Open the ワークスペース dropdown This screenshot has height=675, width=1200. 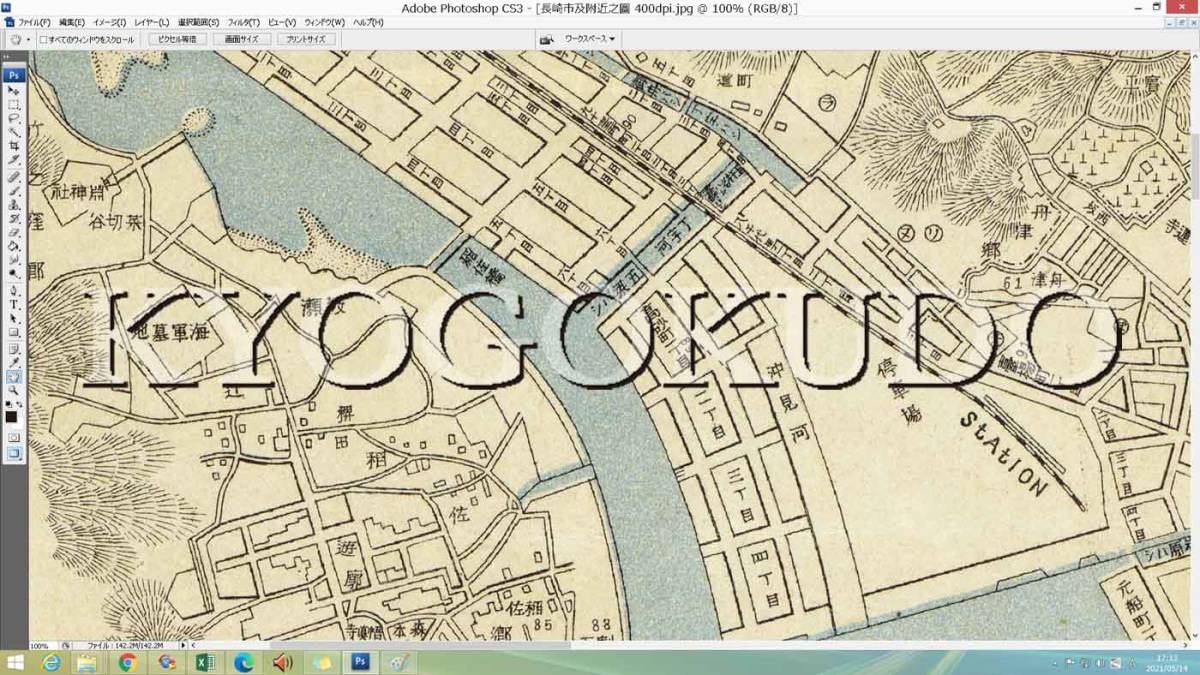(589, 39)
